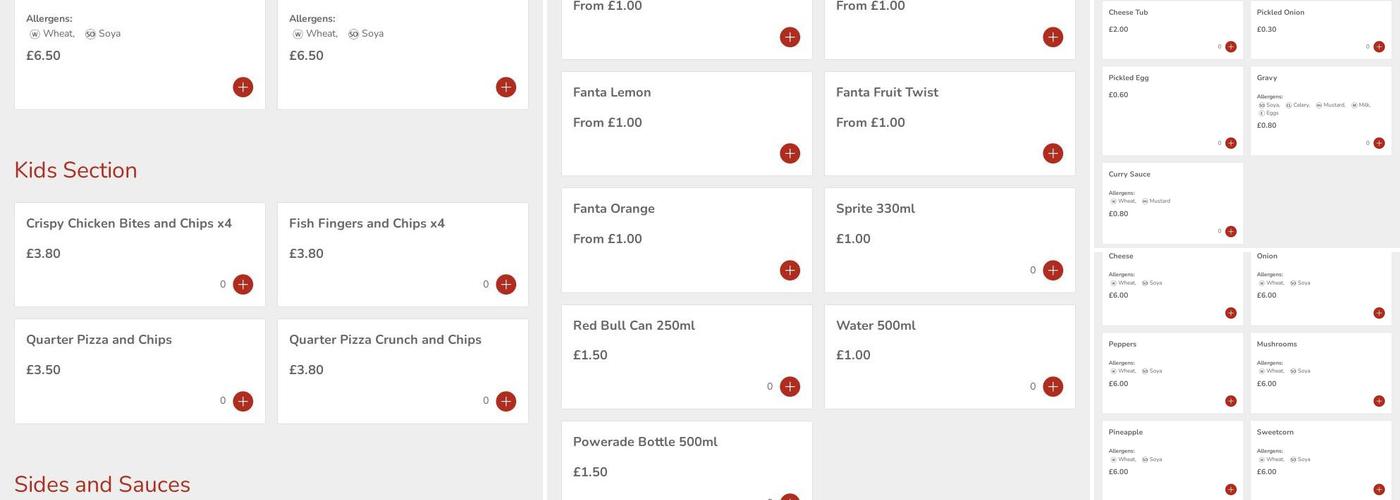
Task: Add Fish Fingers and Chips x4
Action: [x=506, y=285]
